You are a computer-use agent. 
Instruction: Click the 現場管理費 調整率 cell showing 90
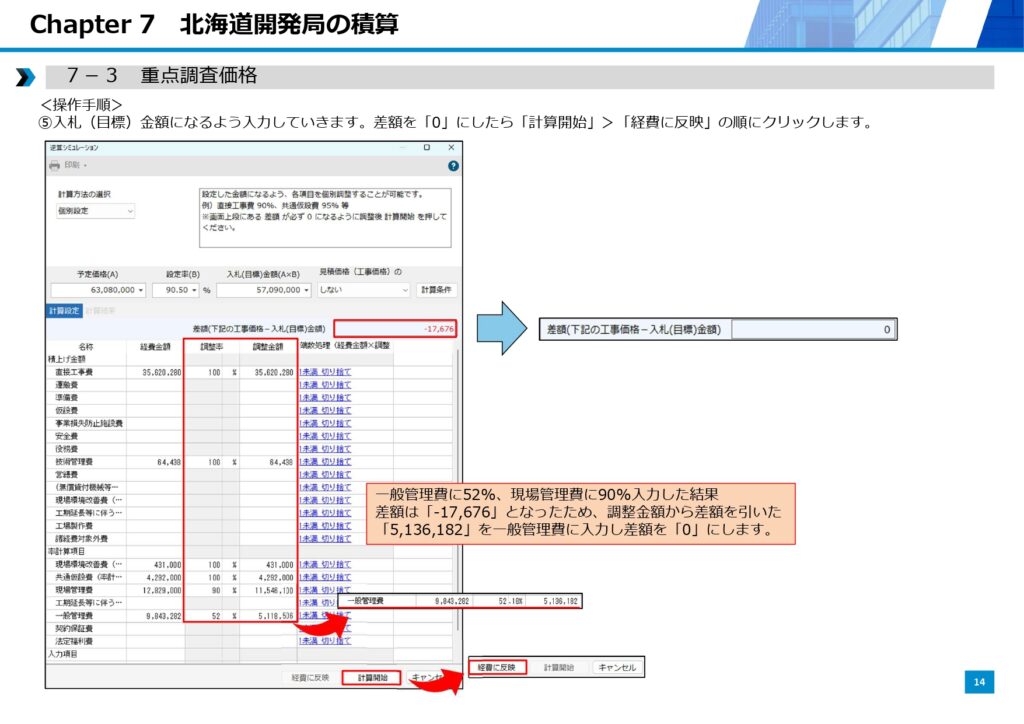coord(212,590)
